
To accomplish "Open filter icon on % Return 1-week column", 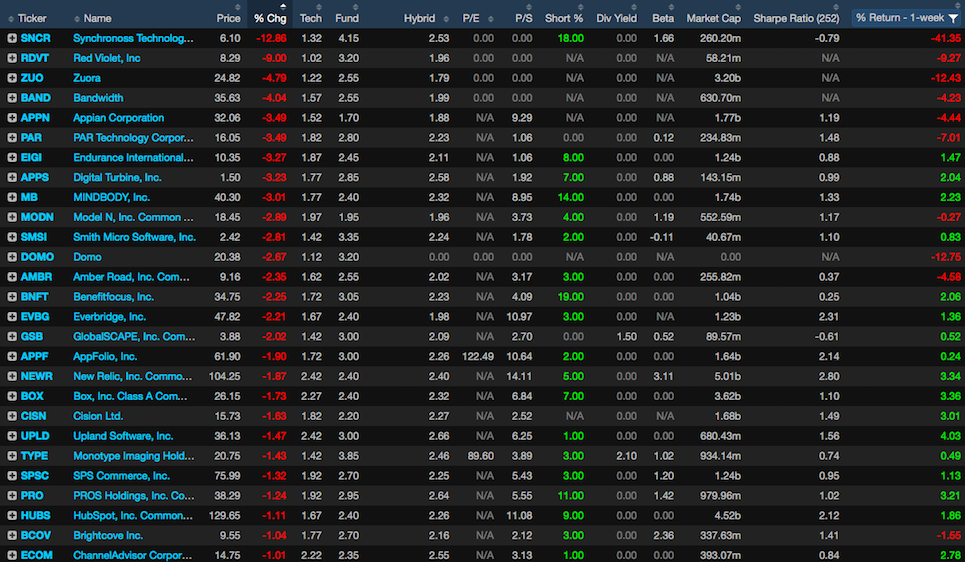I will [953, 18].
